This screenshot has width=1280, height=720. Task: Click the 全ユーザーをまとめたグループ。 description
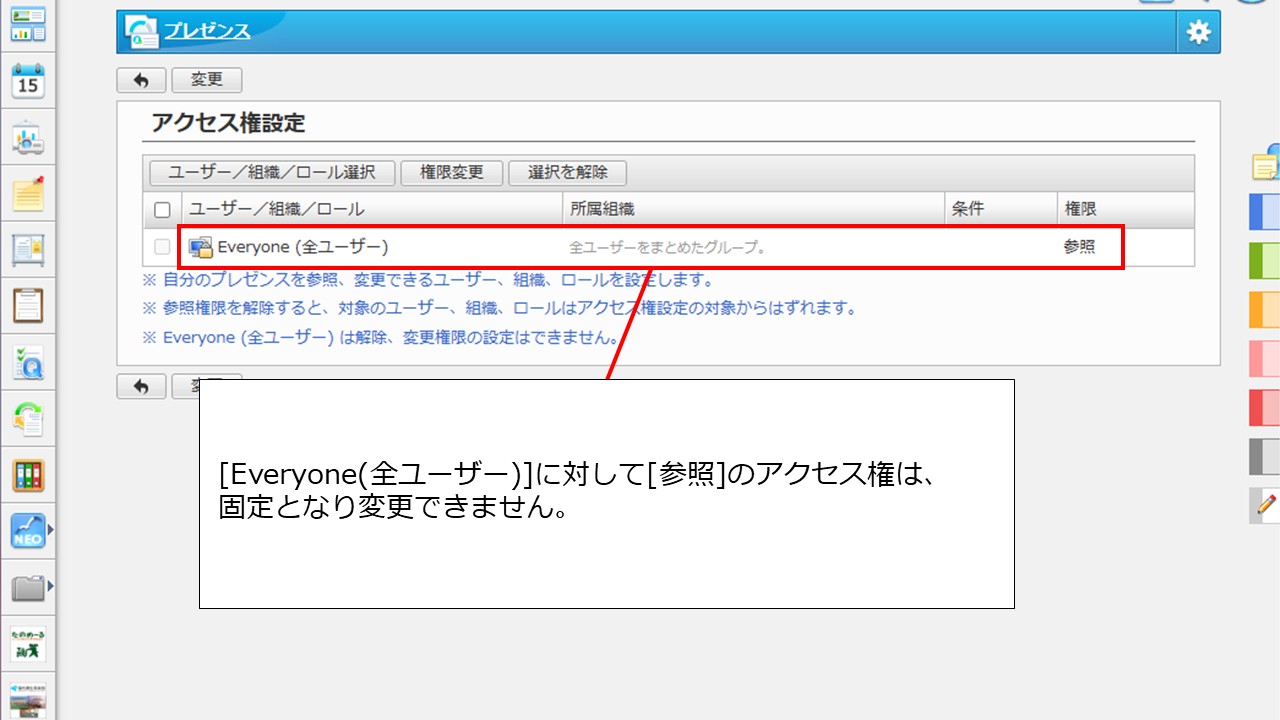668,247
